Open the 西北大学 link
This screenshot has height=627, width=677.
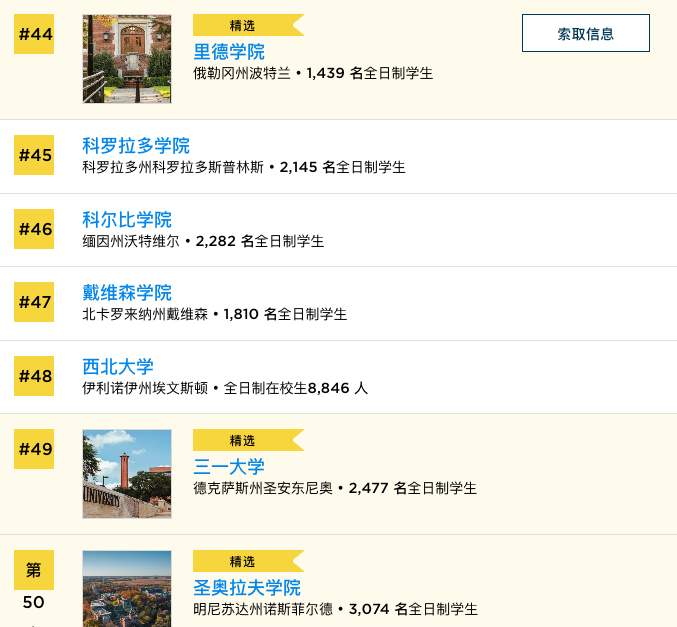coord(118,367)
